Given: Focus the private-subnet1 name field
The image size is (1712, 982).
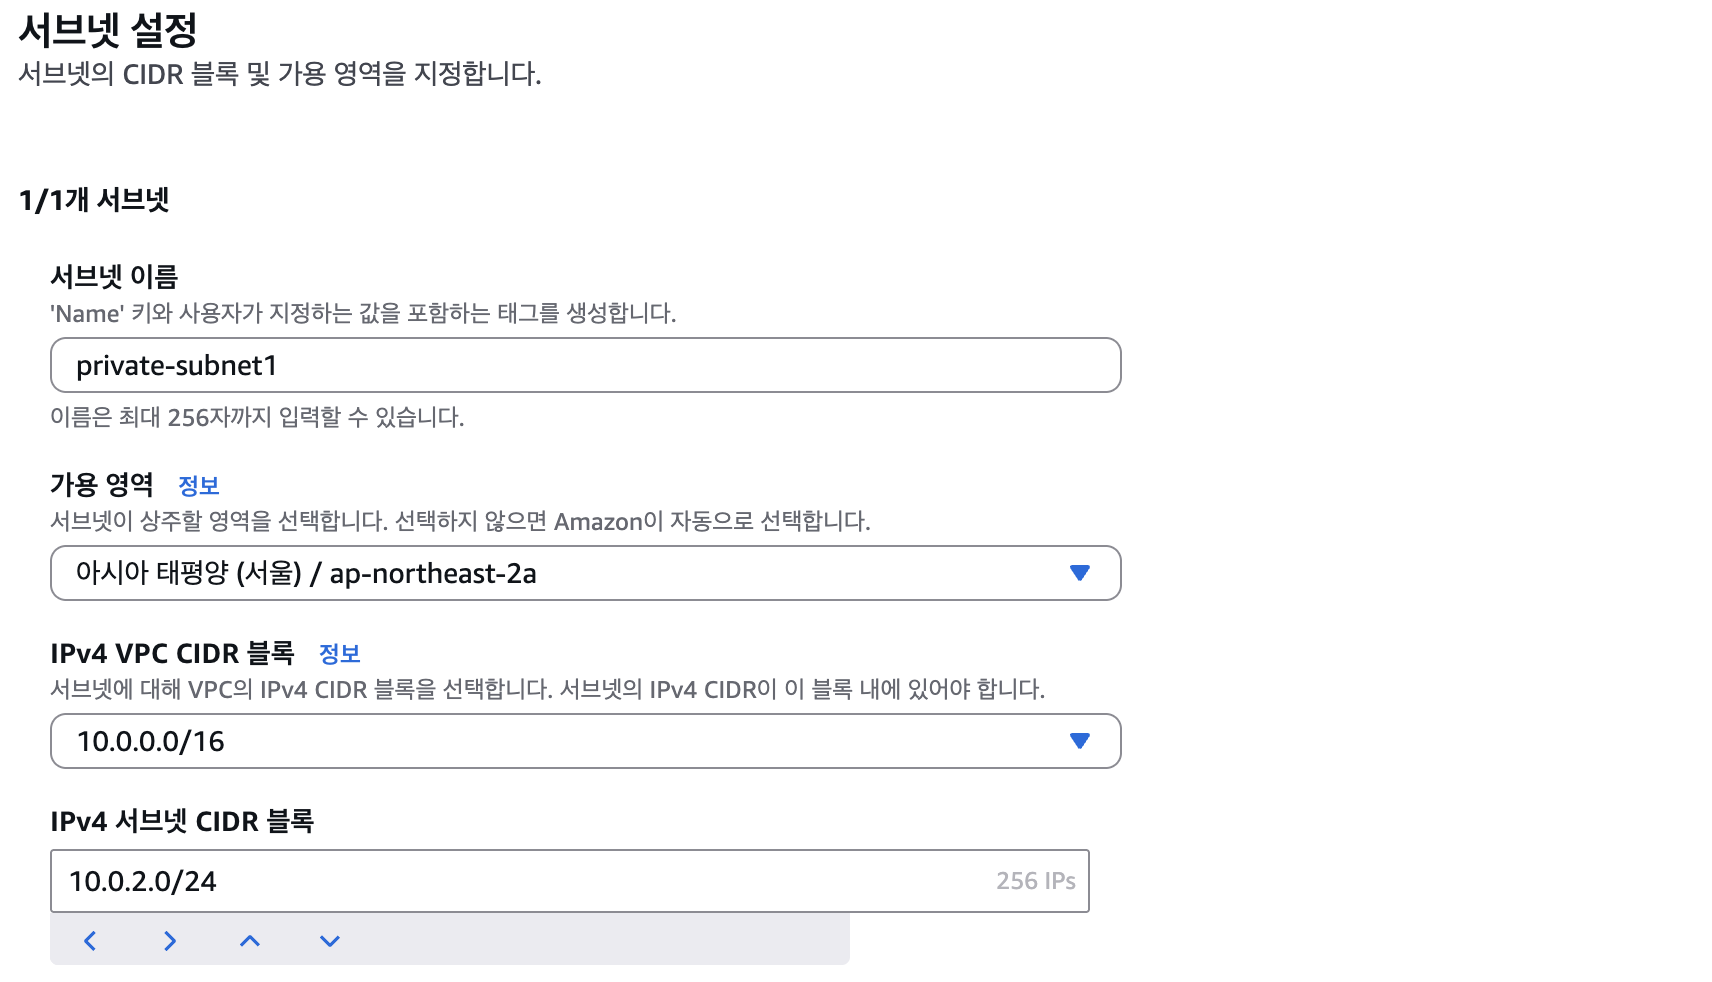Looking at the screenshot, I should click(585, 365).
